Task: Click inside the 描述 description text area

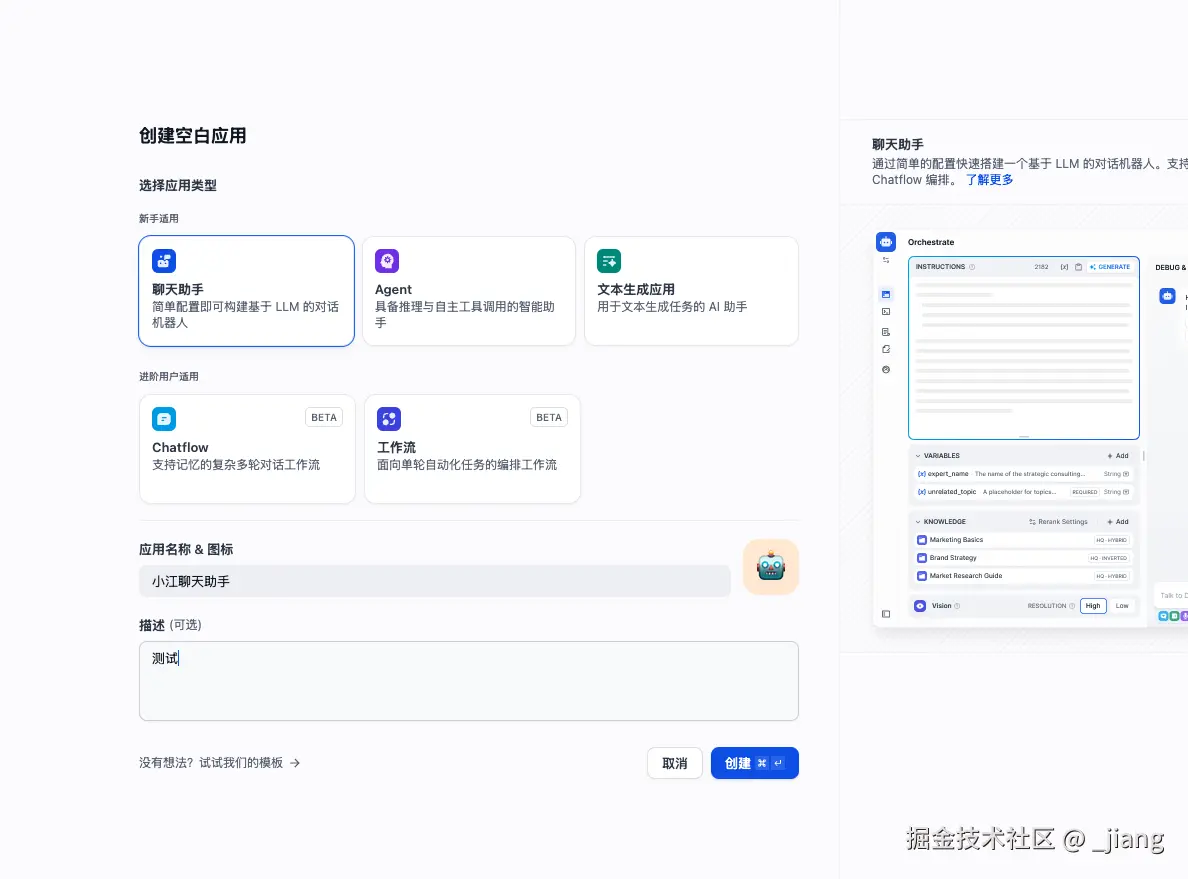Action: coord(468,680)
